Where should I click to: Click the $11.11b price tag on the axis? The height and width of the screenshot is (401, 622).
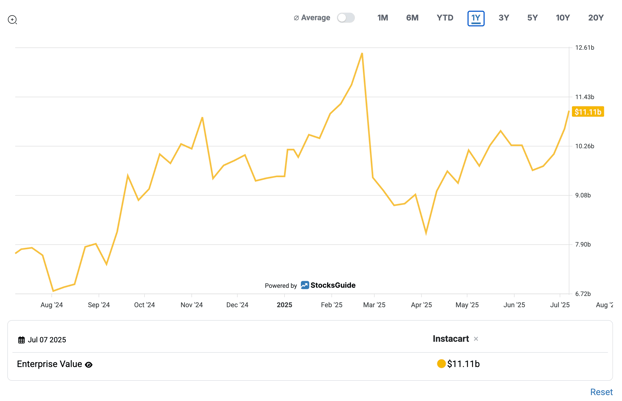587,112
